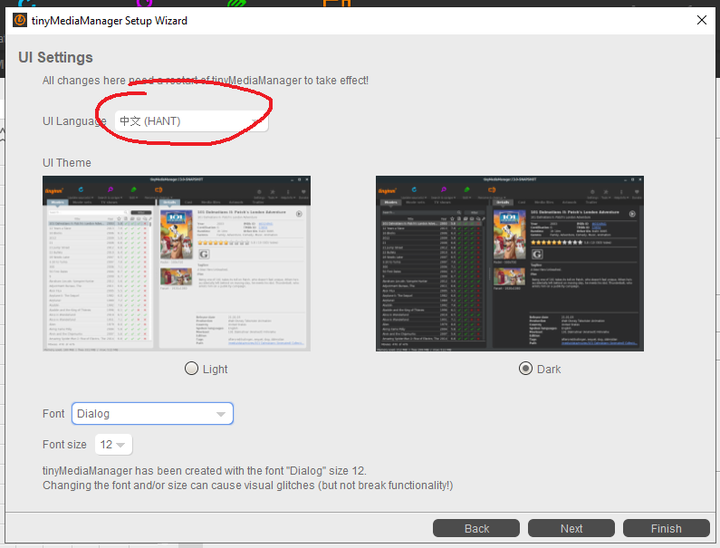Click the UI Language label
The height and width of the screenshot is (548, 720).
point(74,121)
